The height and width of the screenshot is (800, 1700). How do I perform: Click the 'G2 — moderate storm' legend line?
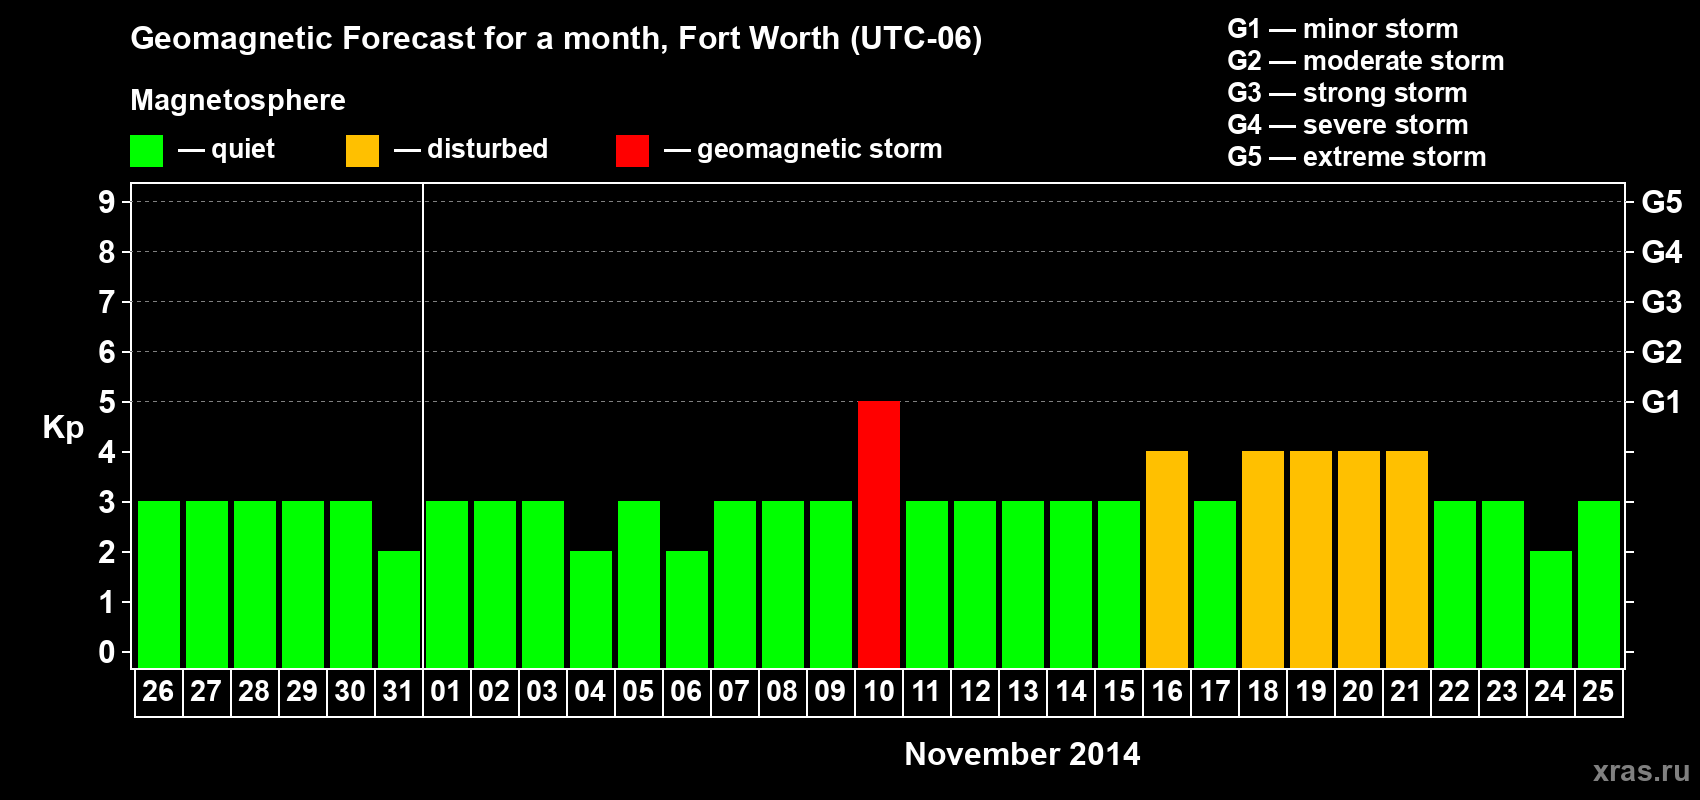pos(1366,61)
